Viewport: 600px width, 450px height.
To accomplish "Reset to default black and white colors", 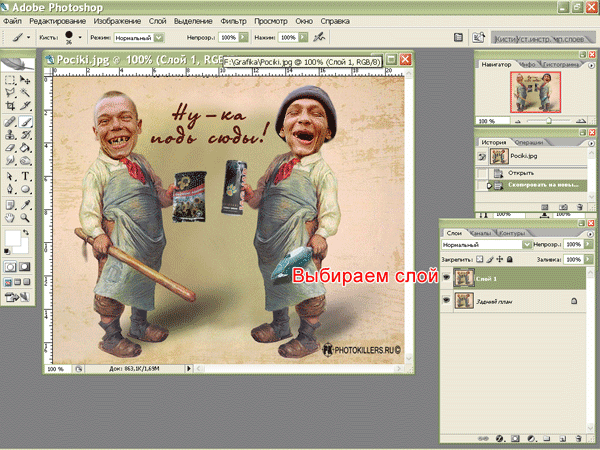I will coord(7,251).
